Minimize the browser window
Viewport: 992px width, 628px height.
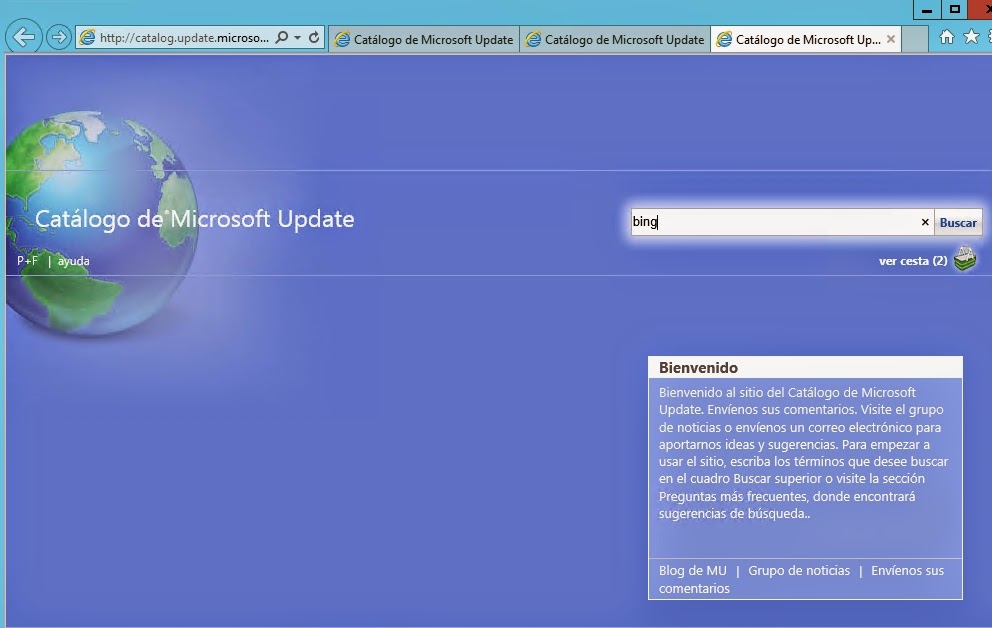click(927, 9)
